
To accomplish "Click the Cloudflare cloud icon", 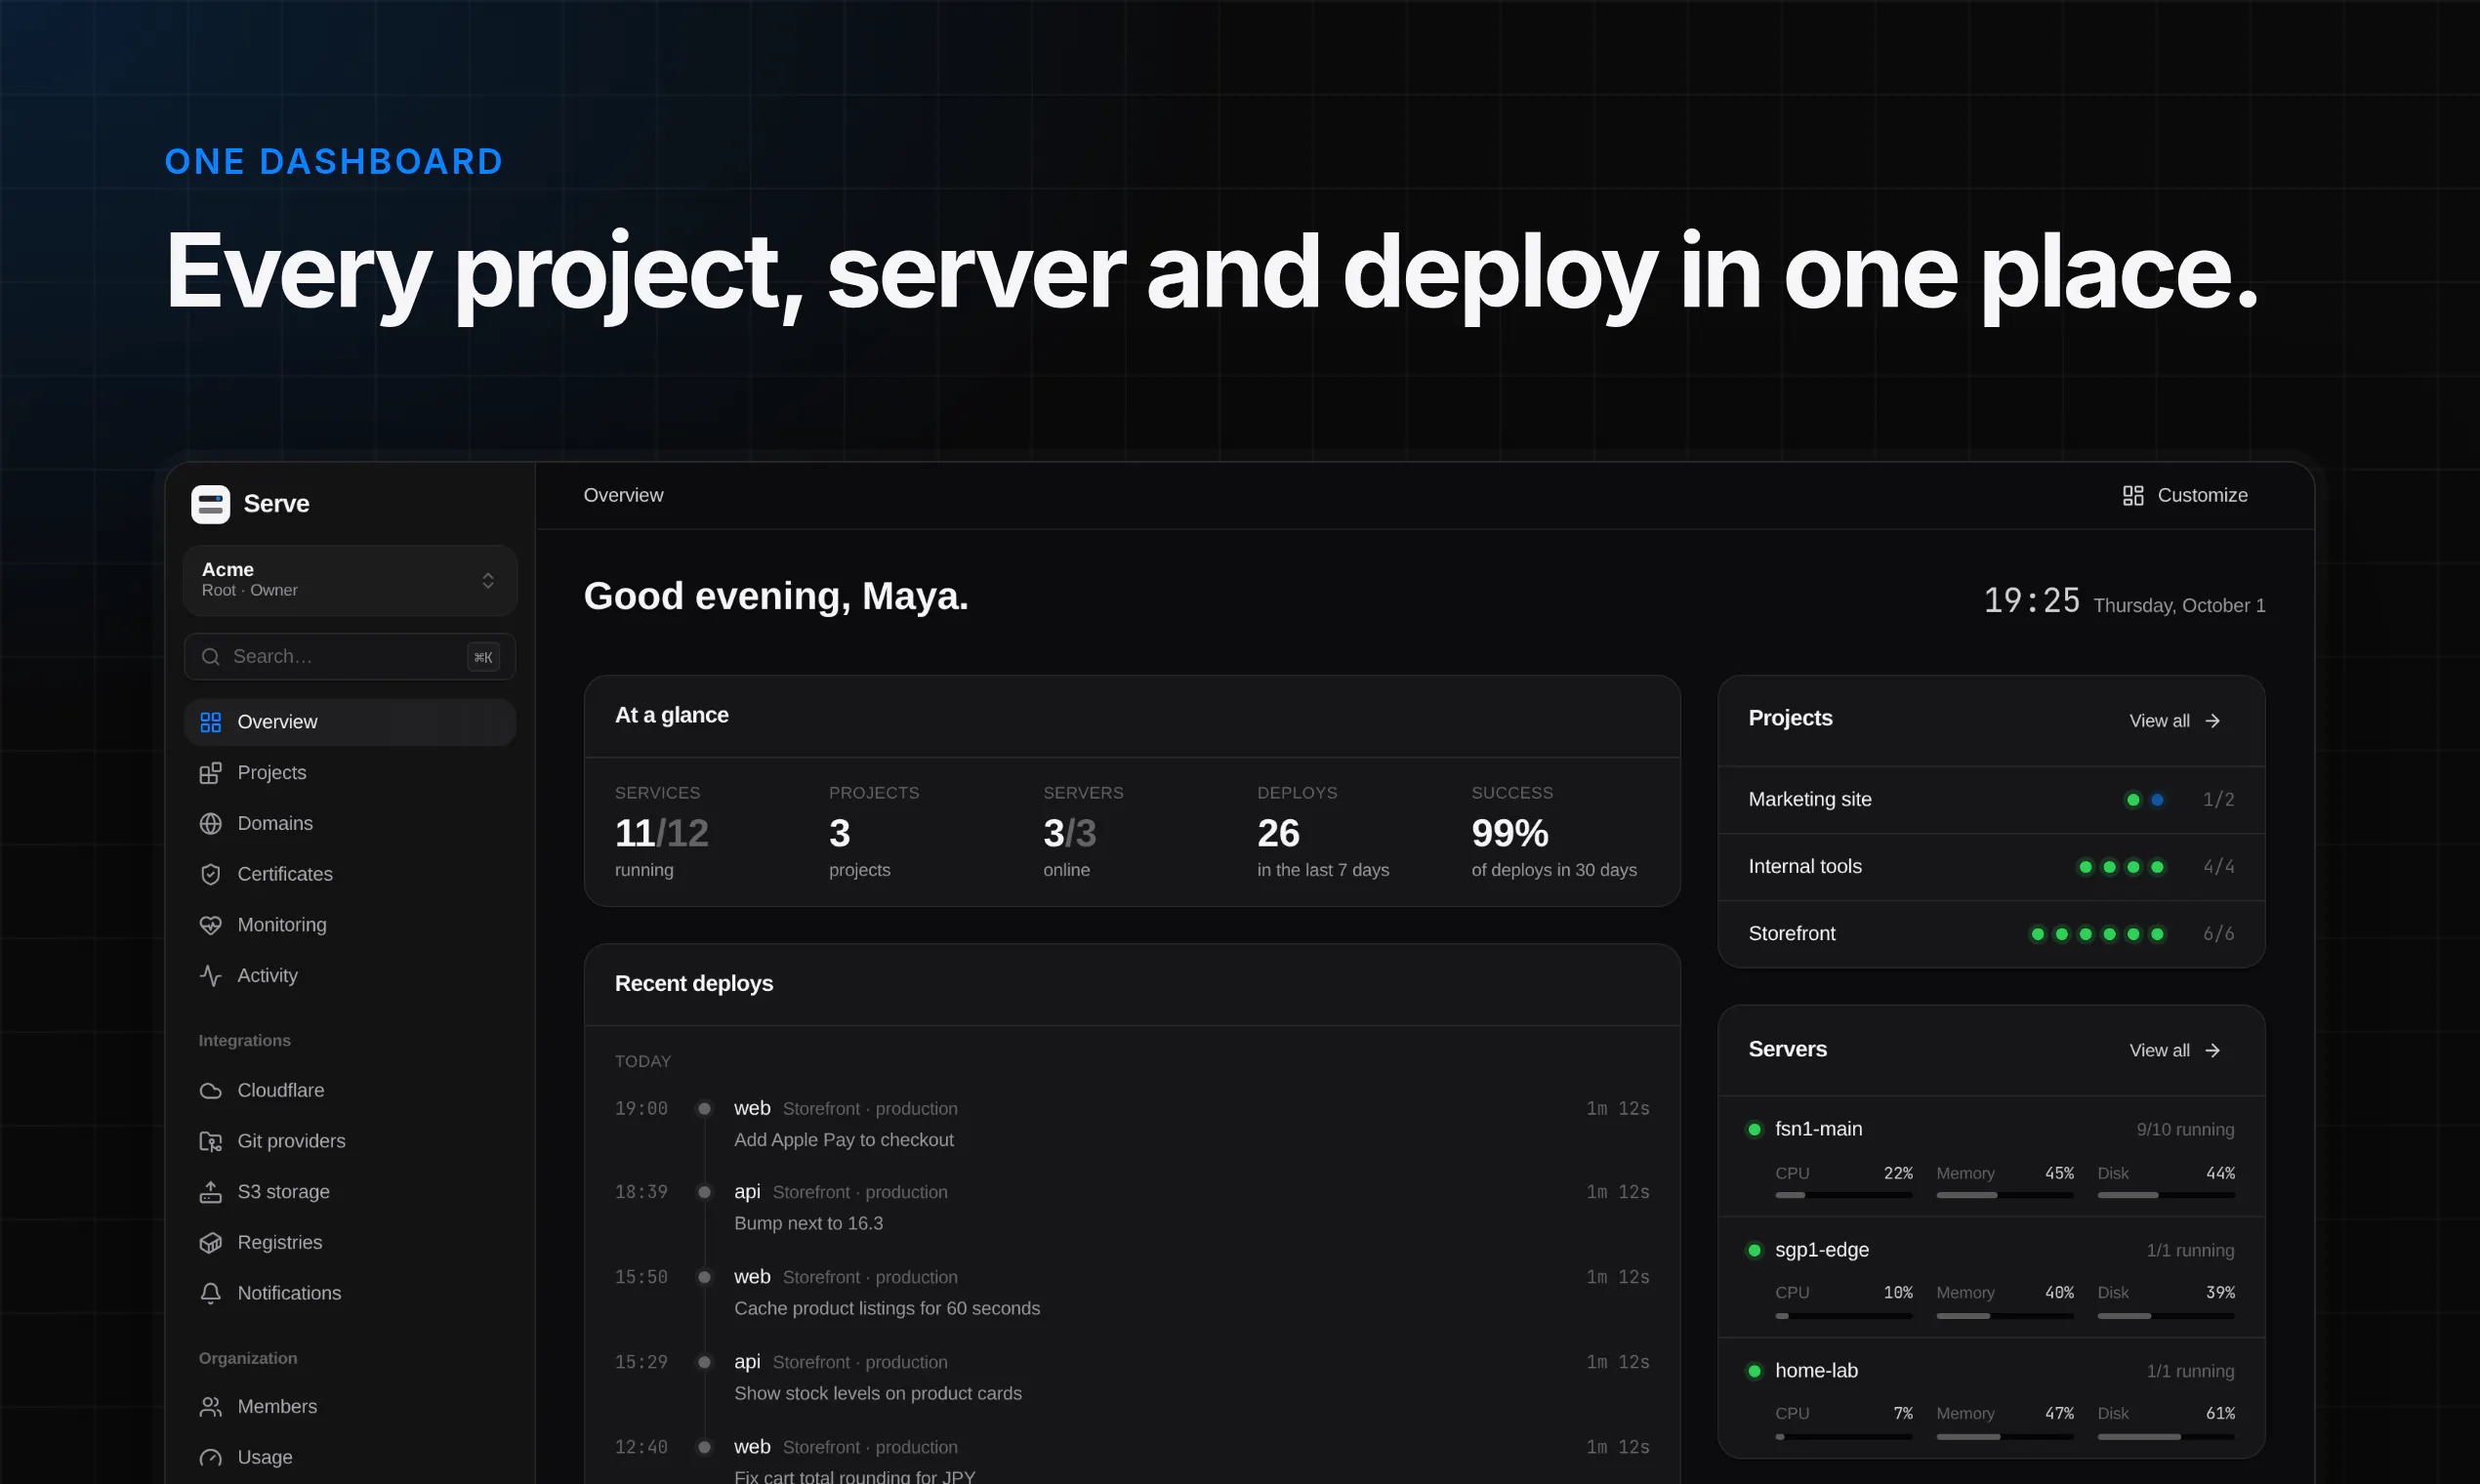I will tap(210, 1091).
